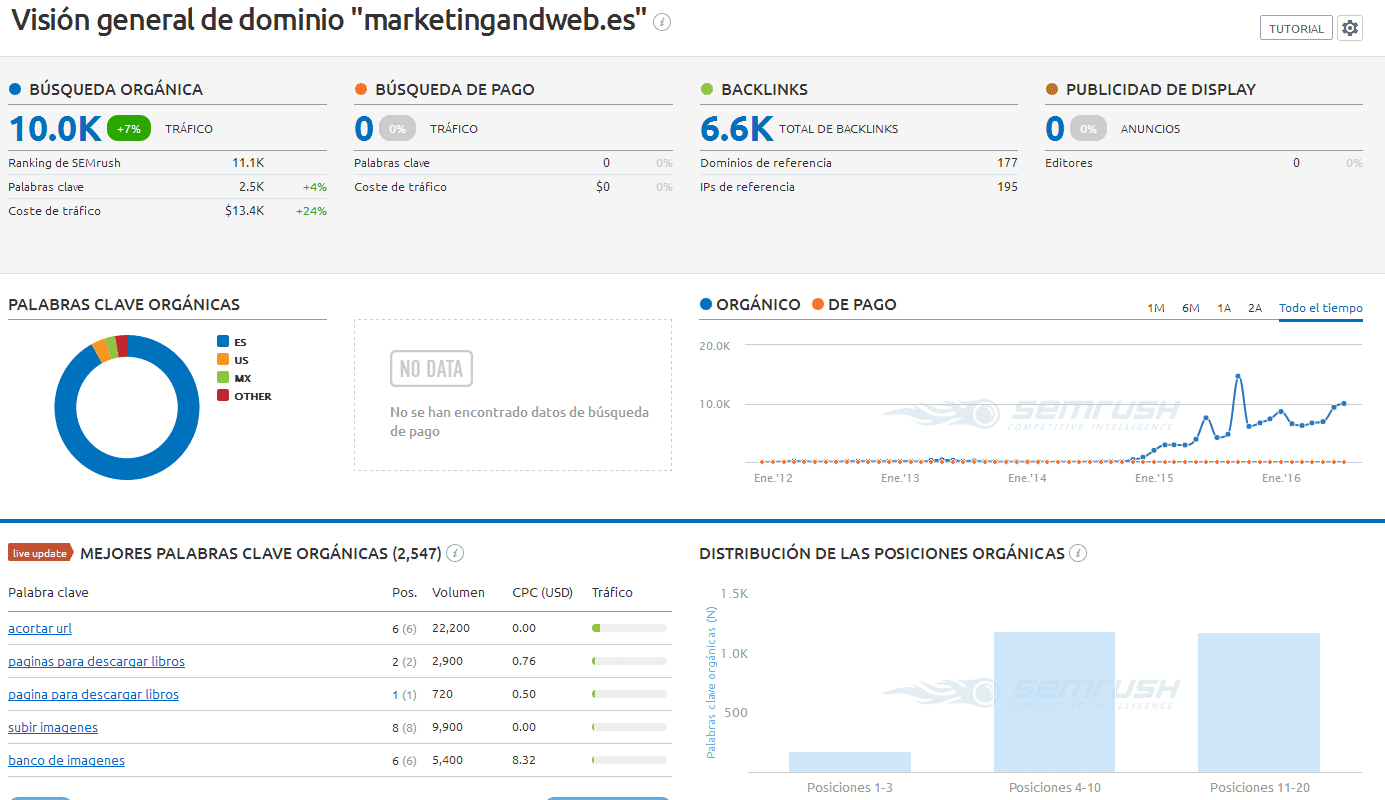The height and width of the screenshot is (800, 1385).
Task: Click the live update badge
Action: 41,553
